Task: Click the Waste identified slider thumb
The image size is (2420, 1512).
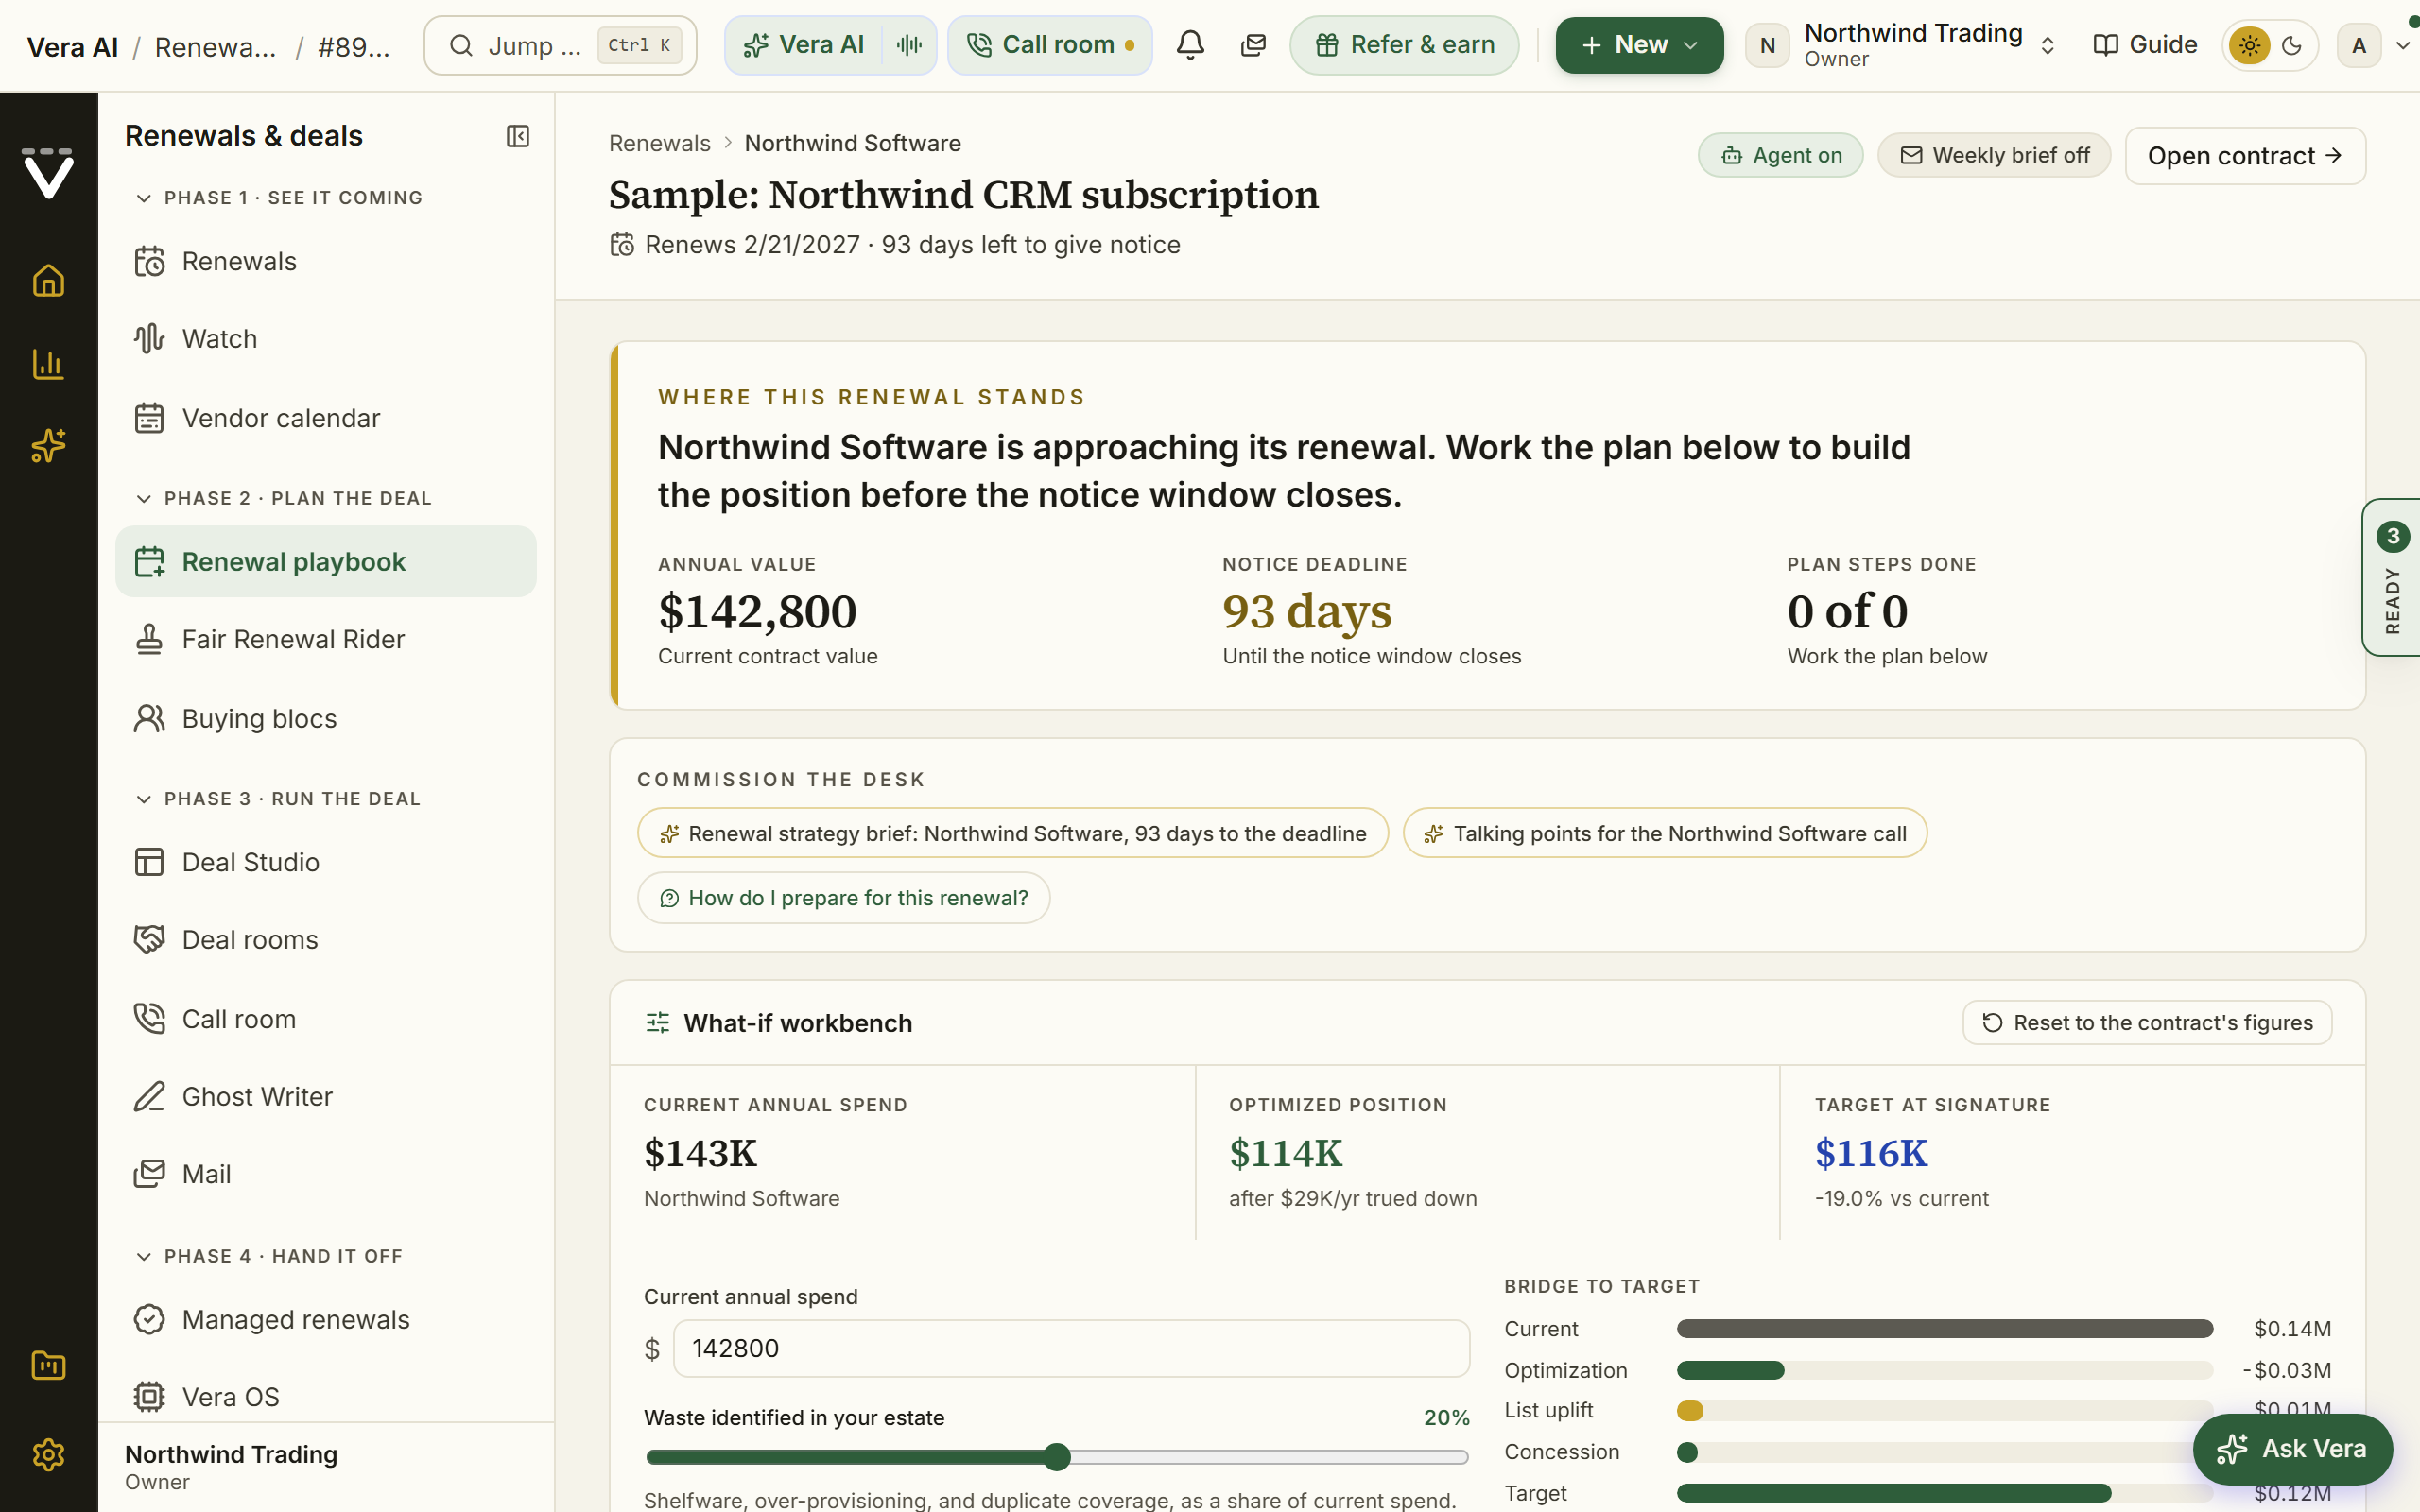Action: [1057, 1458]
